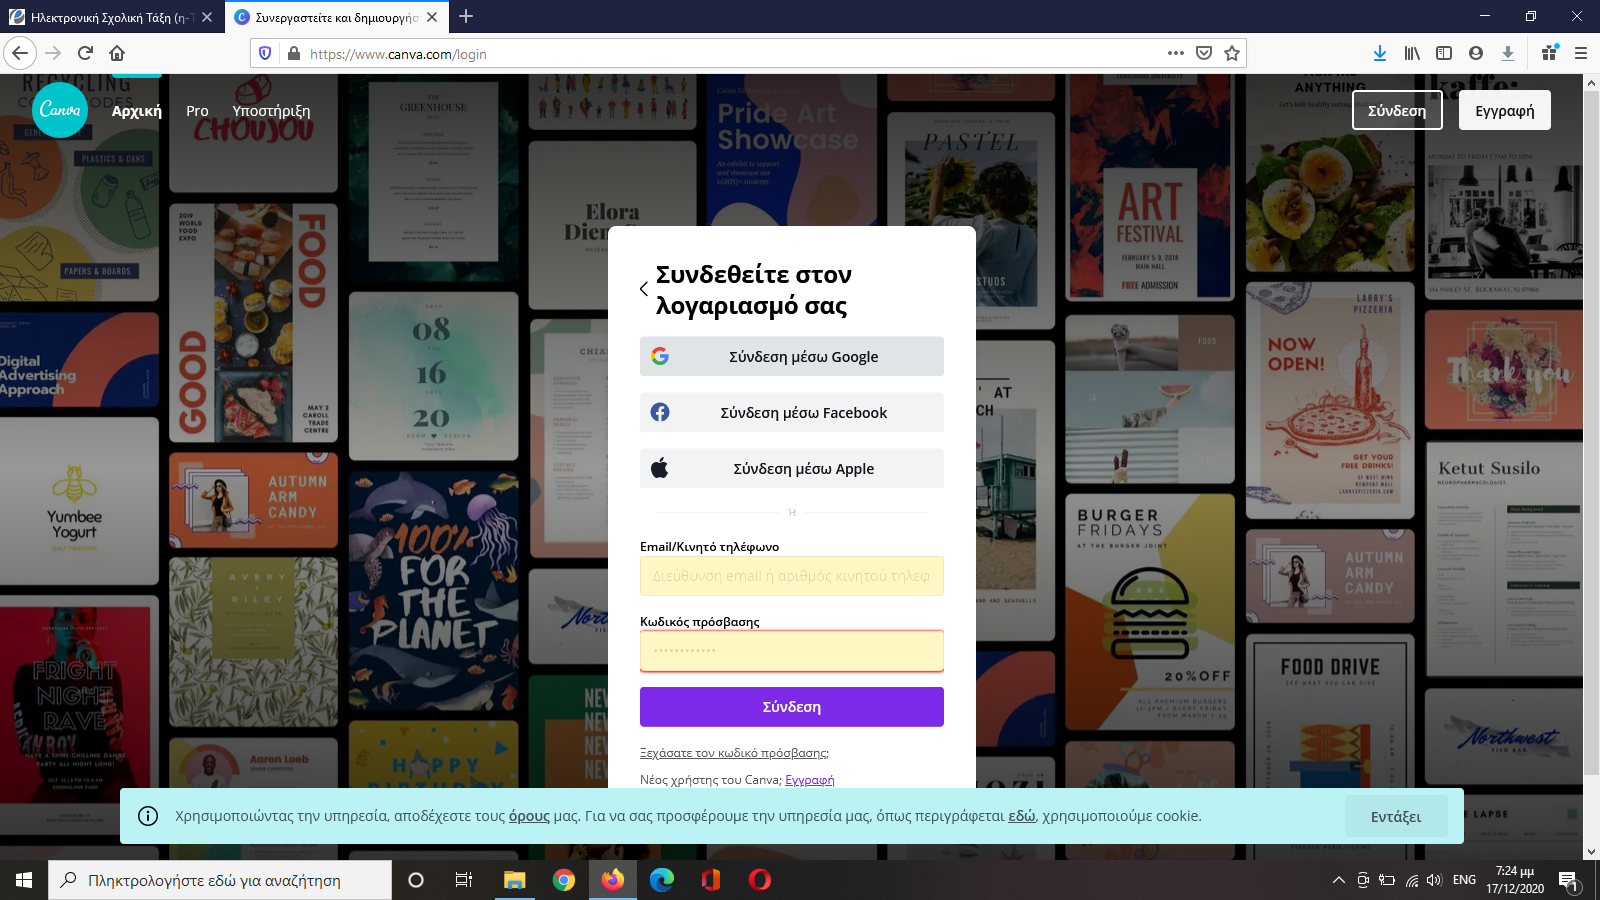Open the Εγγραφή link for new users

click(x=810, y=780)
